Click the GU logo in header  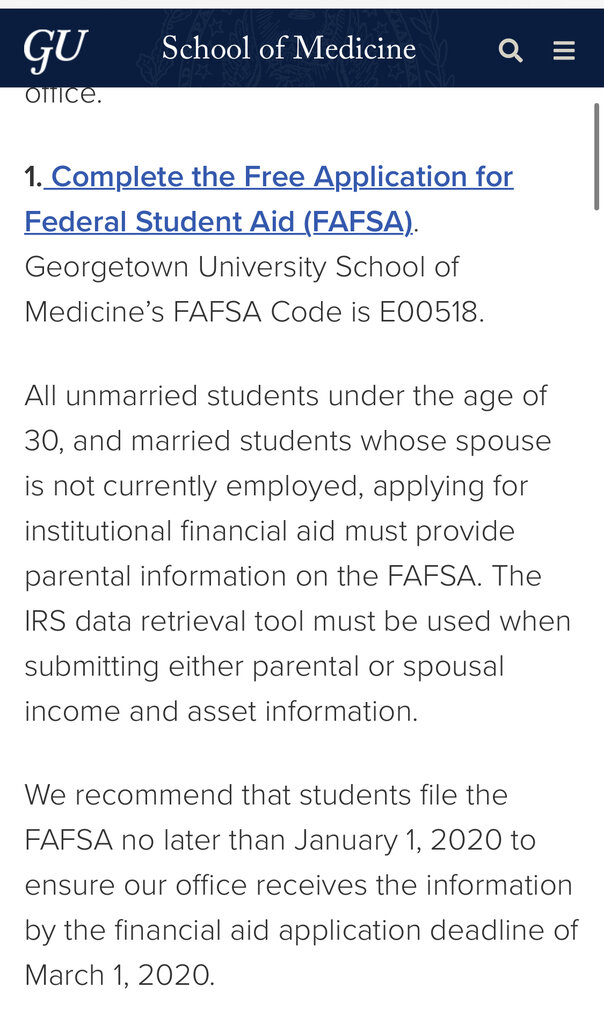click(56, 49)
